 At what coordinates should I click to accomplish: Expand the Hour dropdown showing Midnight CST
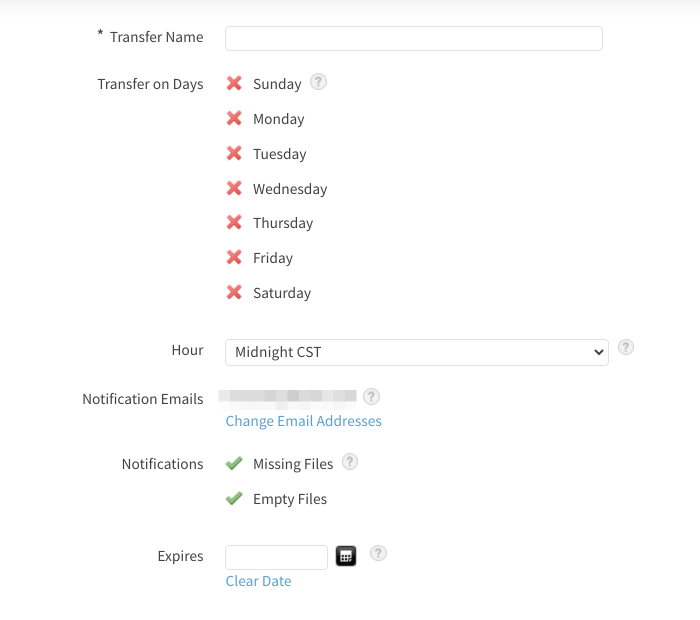pyautogui.click(x=417, y=352)
